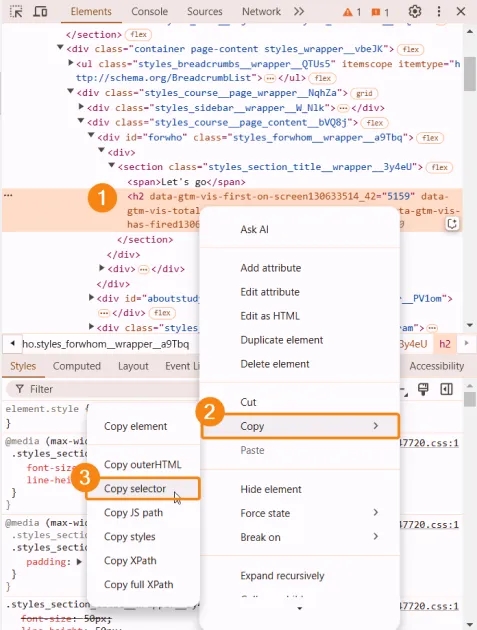This screenshot has width=477, height=630.
Task: Switch to the Console tab
Action: pyautogui.click(x=149, y=11)
